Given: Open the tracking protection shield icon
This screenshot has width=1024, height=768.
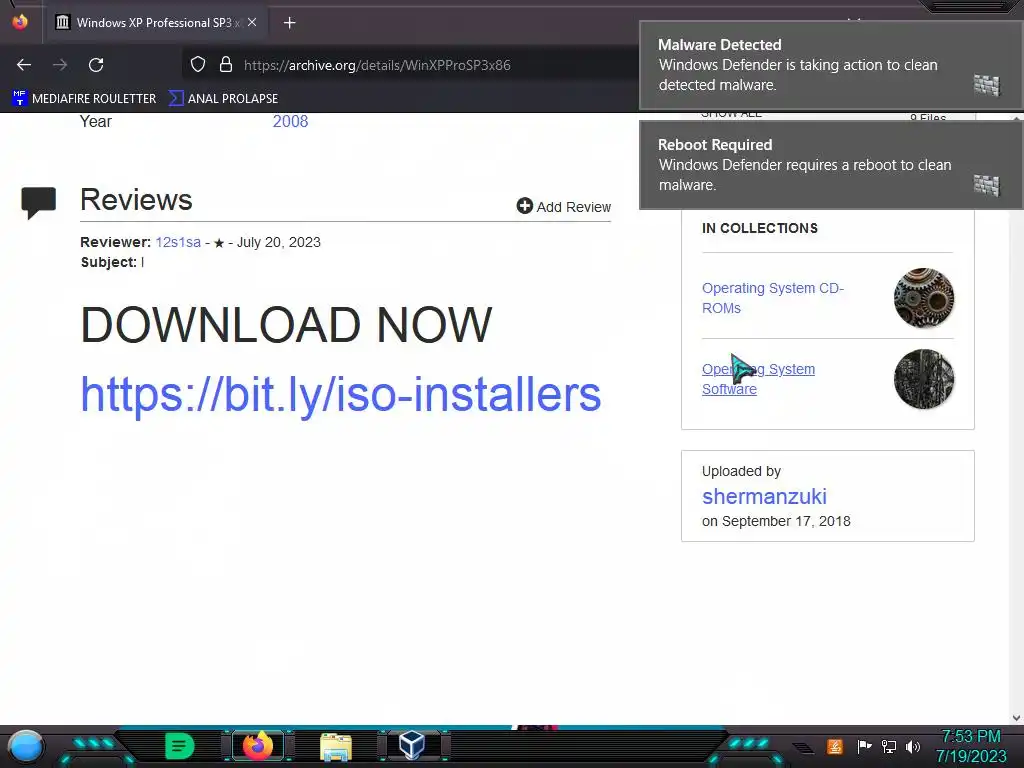Looking at the screenshot, I should 198,65.
